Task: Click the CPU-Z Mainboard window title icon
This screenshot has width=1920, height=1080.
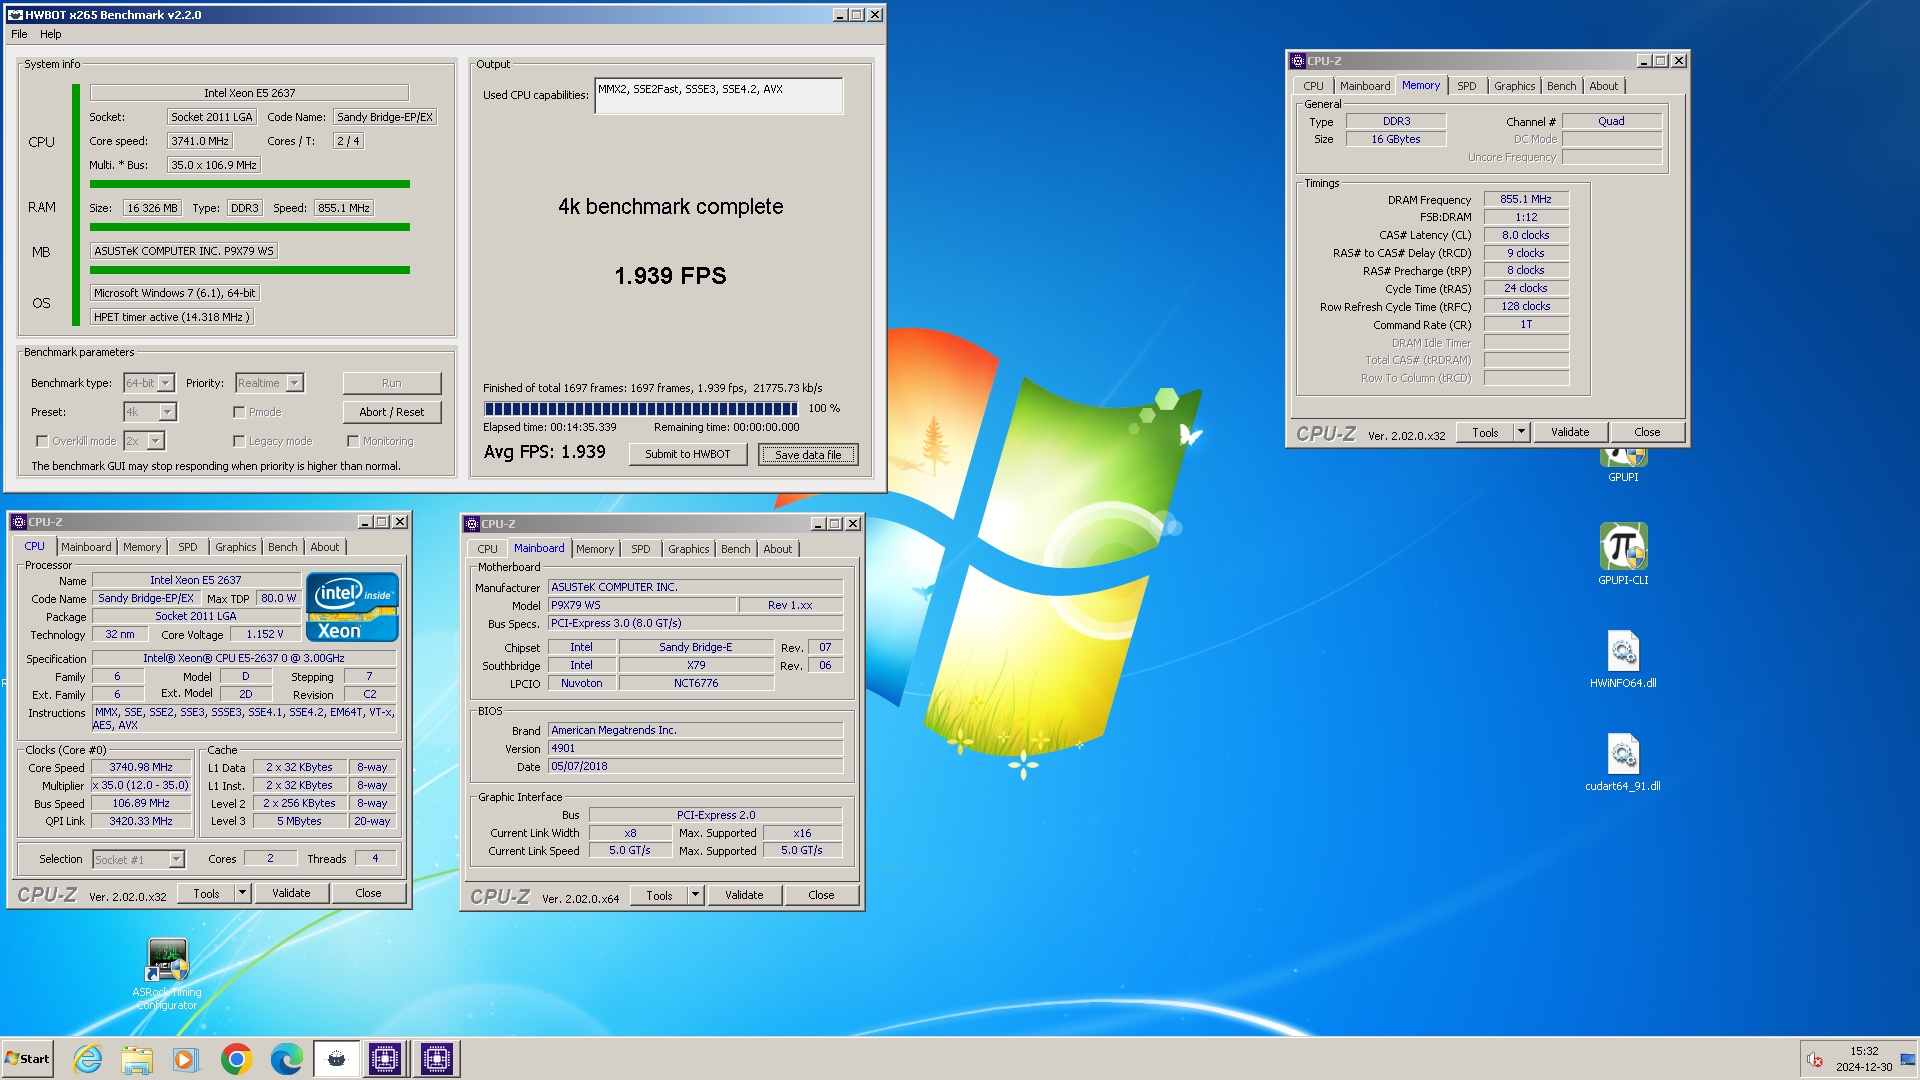Action: (472, 524)
